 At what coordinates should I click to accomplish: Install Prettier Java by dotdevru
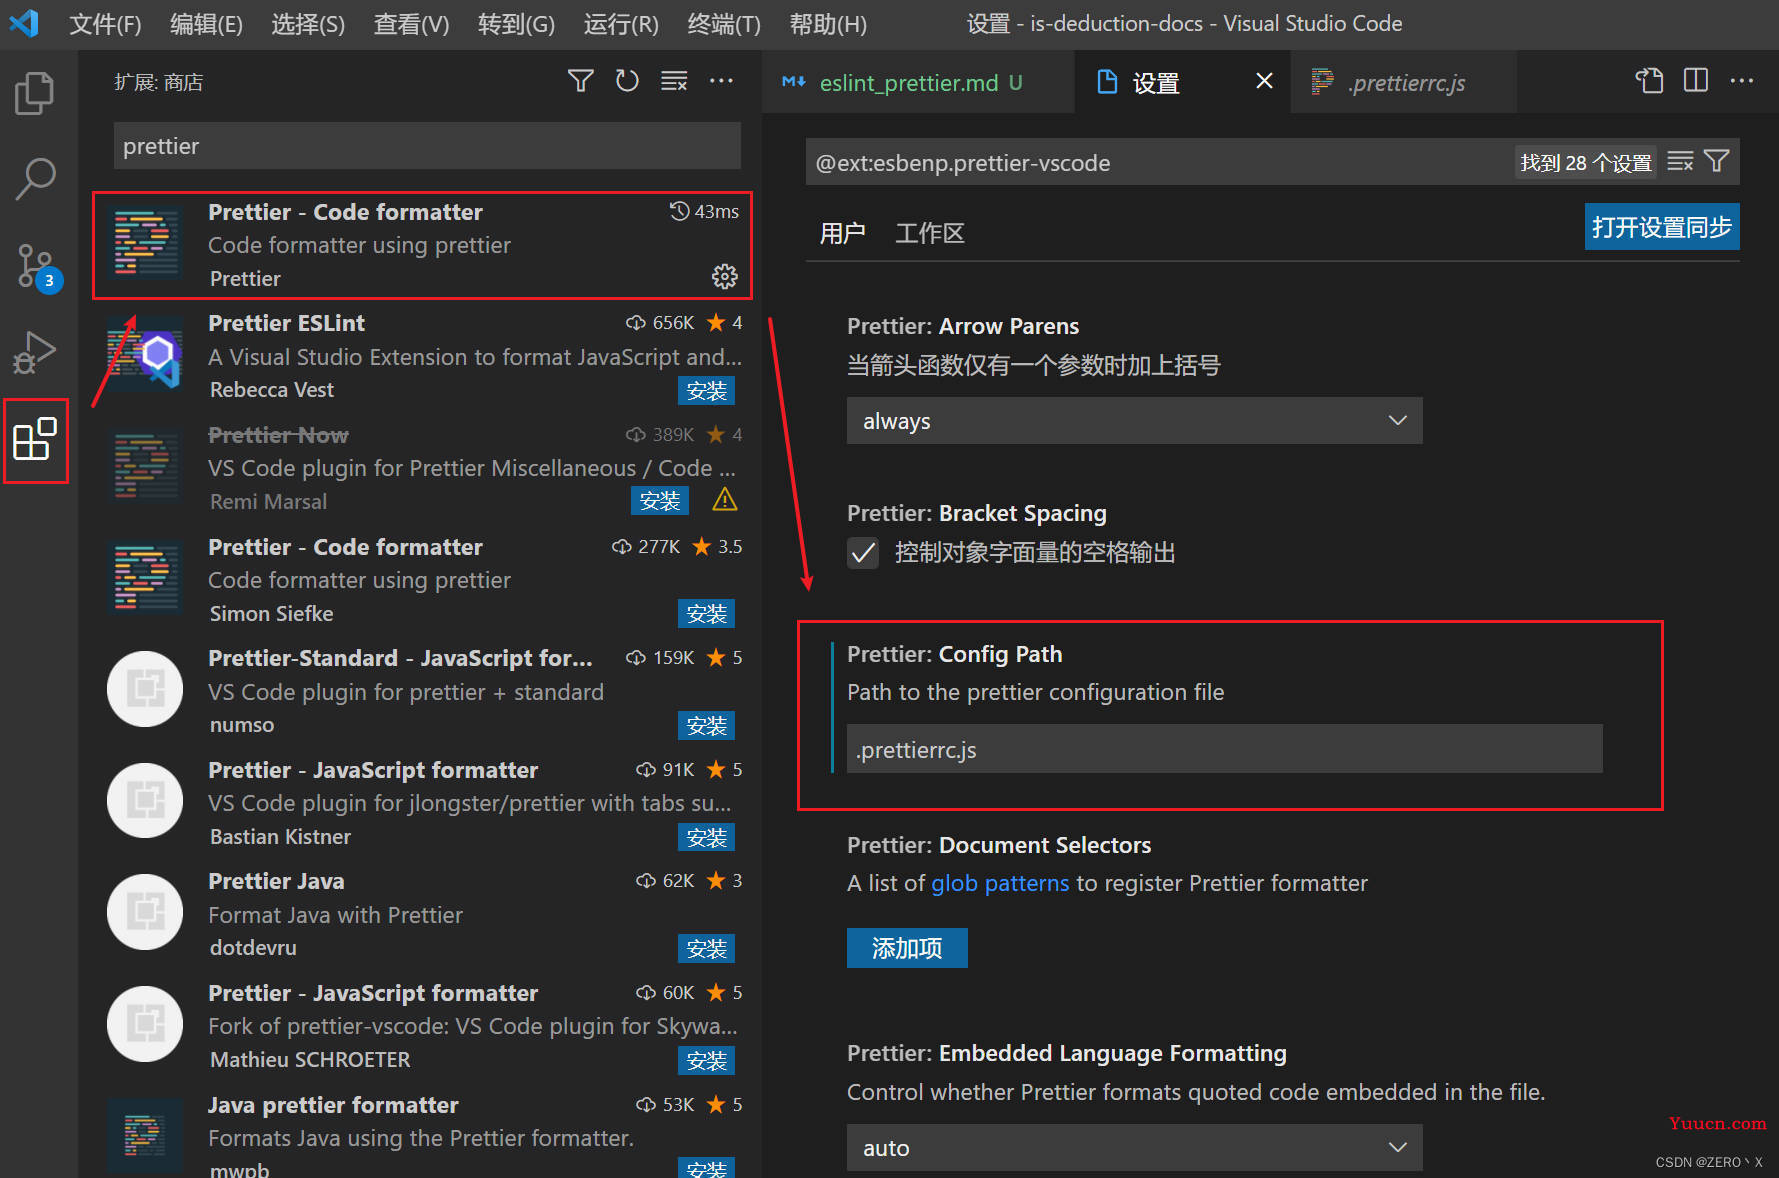tap(707, 949)
